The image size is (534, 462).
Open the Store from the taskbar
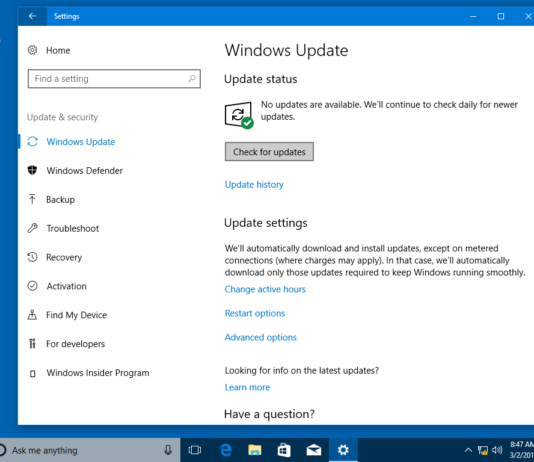(x=284, y=450)
